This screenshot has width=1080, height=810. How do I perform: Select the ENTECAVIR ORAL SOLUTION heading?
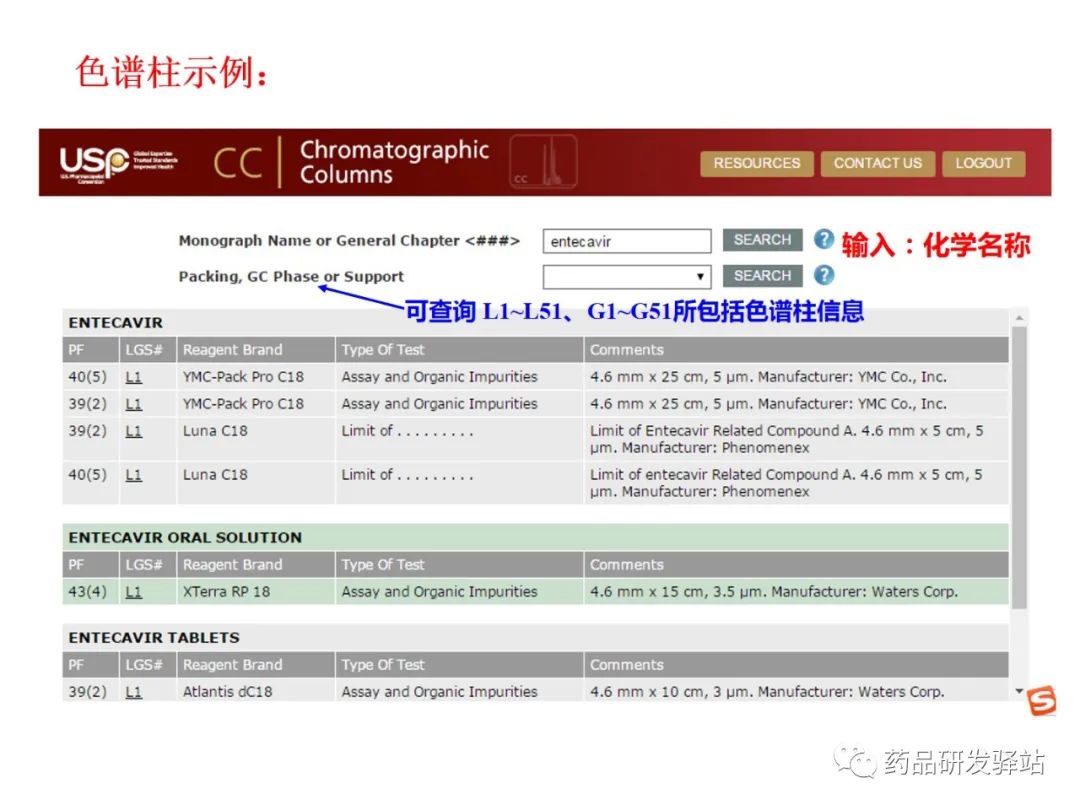click(x=185, y=538)
